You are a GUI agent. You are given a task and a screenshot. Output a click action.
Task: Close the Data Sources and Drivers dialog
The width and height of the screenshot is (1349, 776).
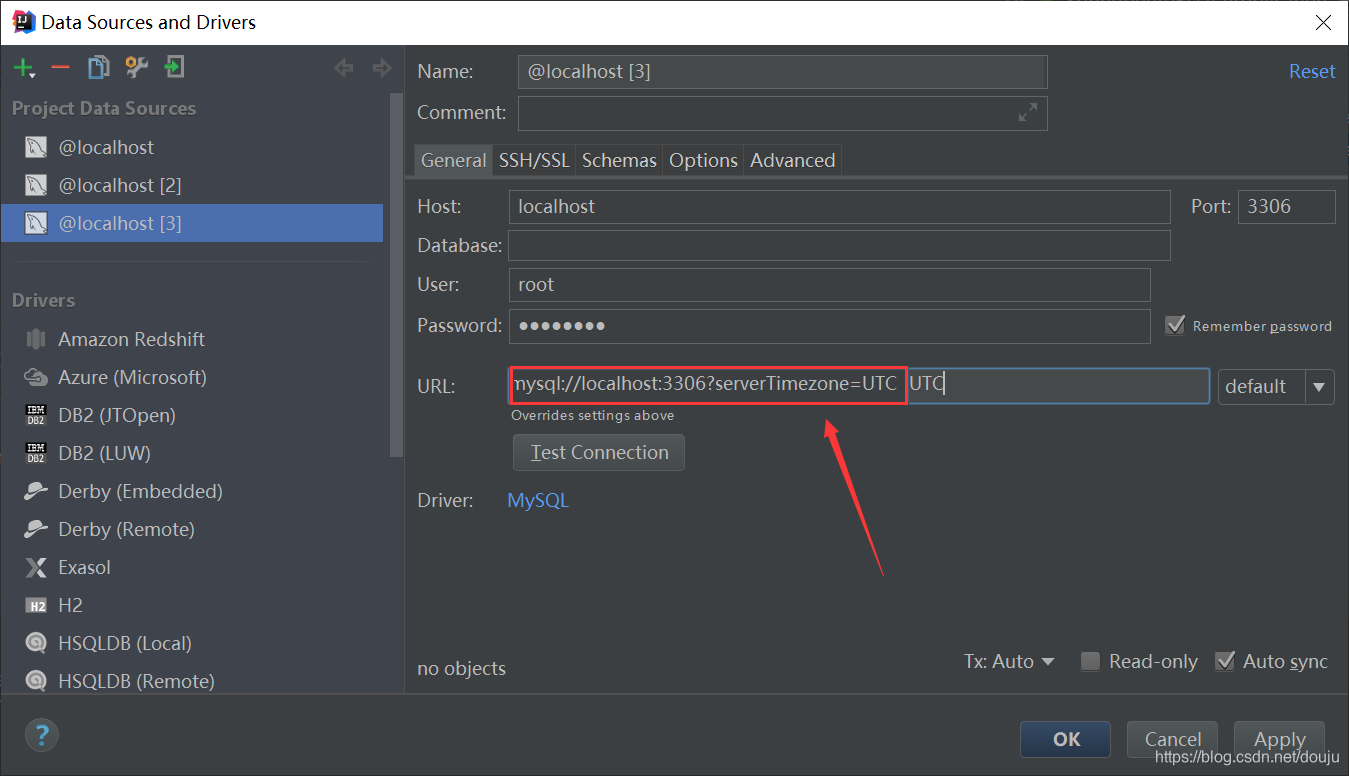(x=1322, y=22)
